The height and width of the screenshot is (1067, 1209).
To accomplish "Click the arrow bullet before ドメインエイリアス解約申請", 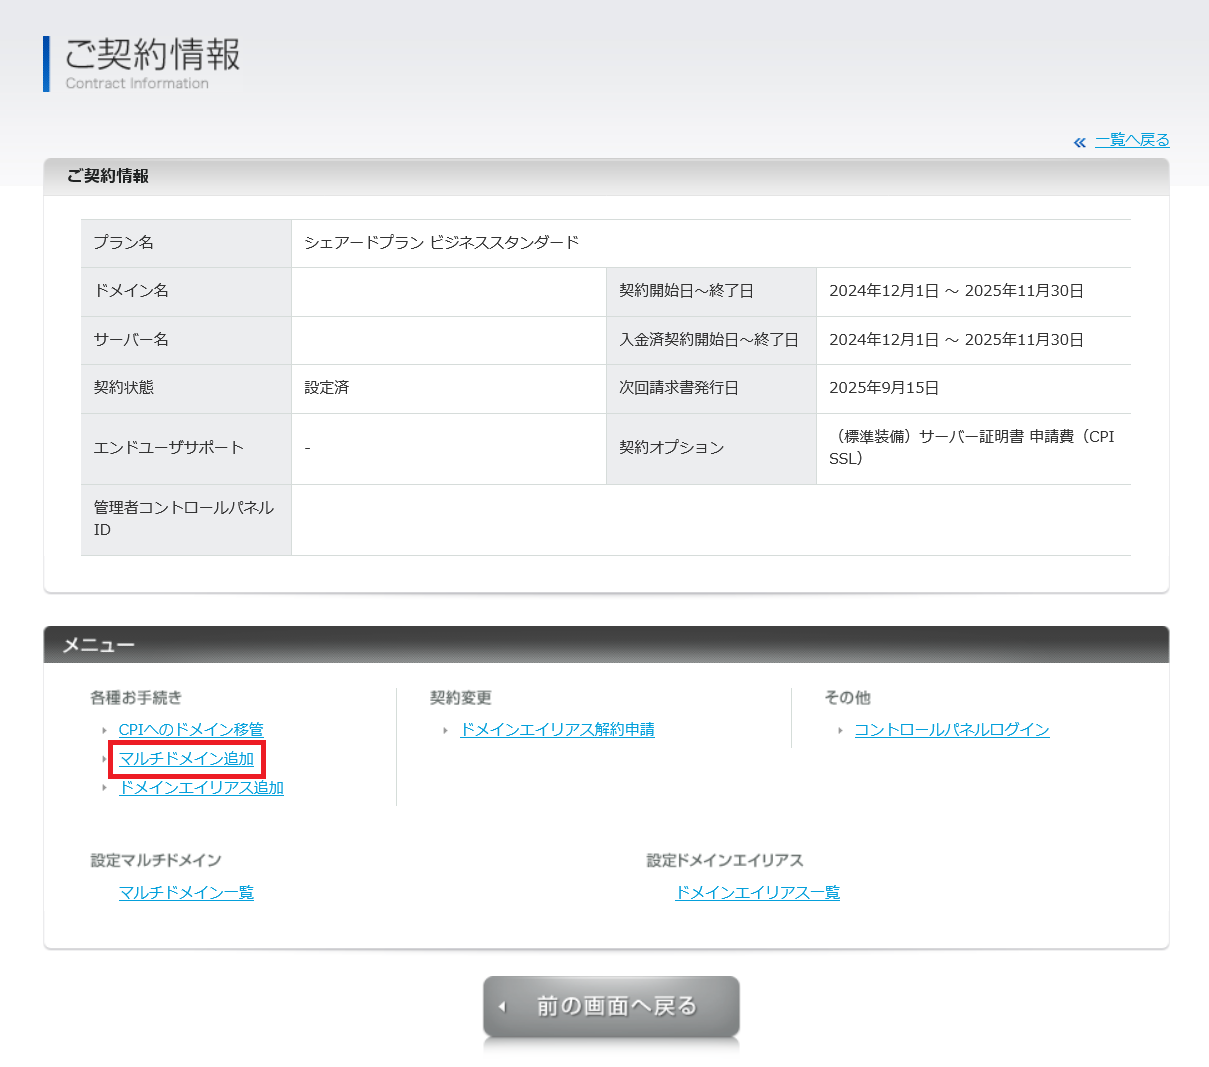I will point(445,731).
